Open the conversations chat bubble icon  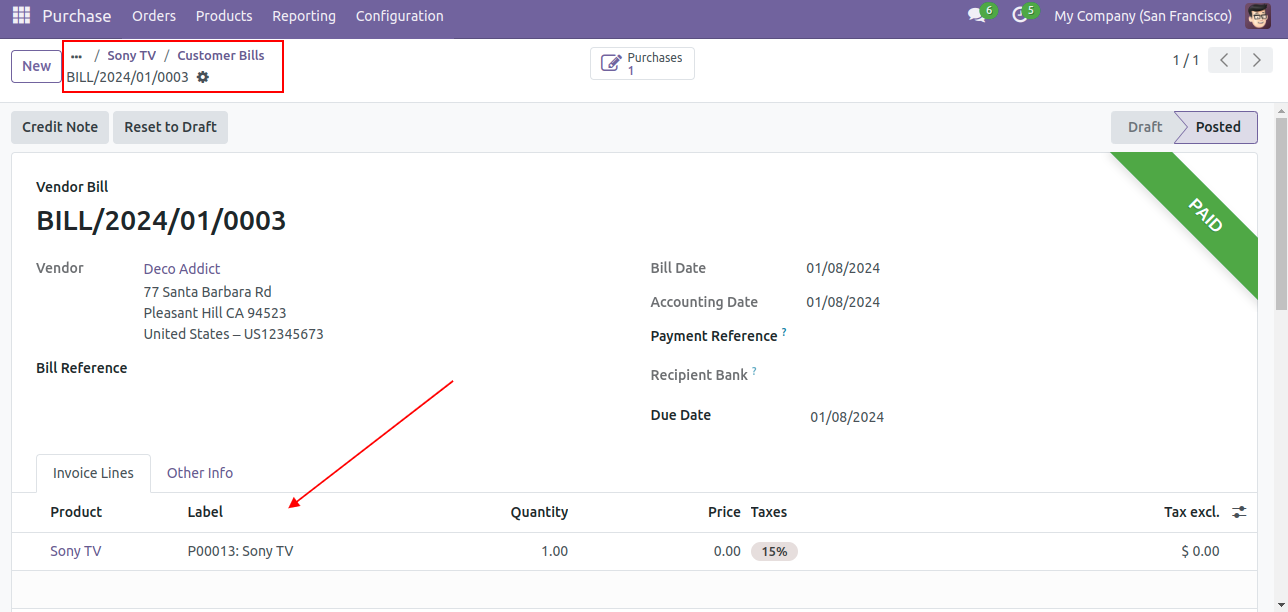[x=977, y=16]
